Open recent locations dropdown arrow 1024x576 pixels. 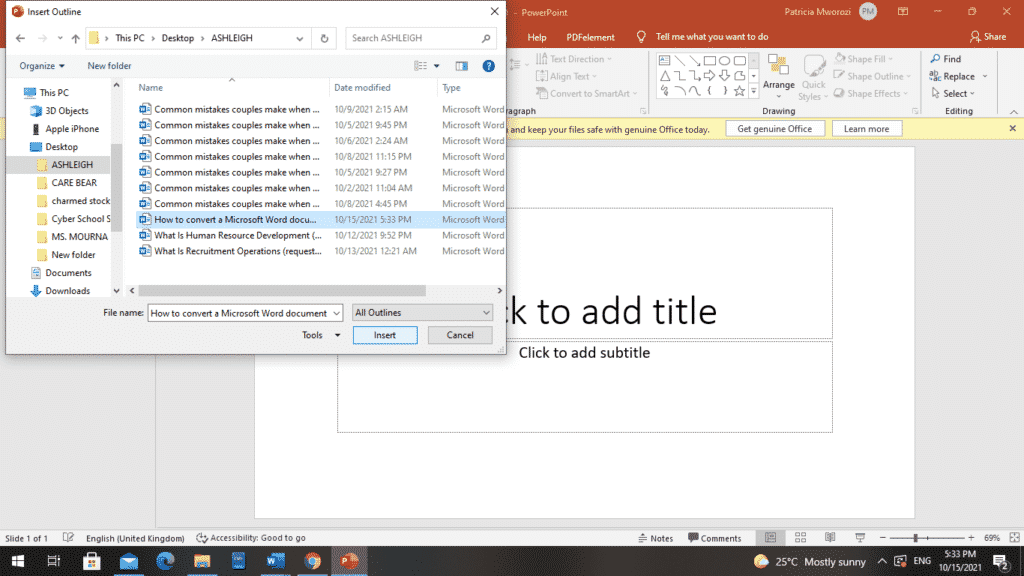(59, 39)
